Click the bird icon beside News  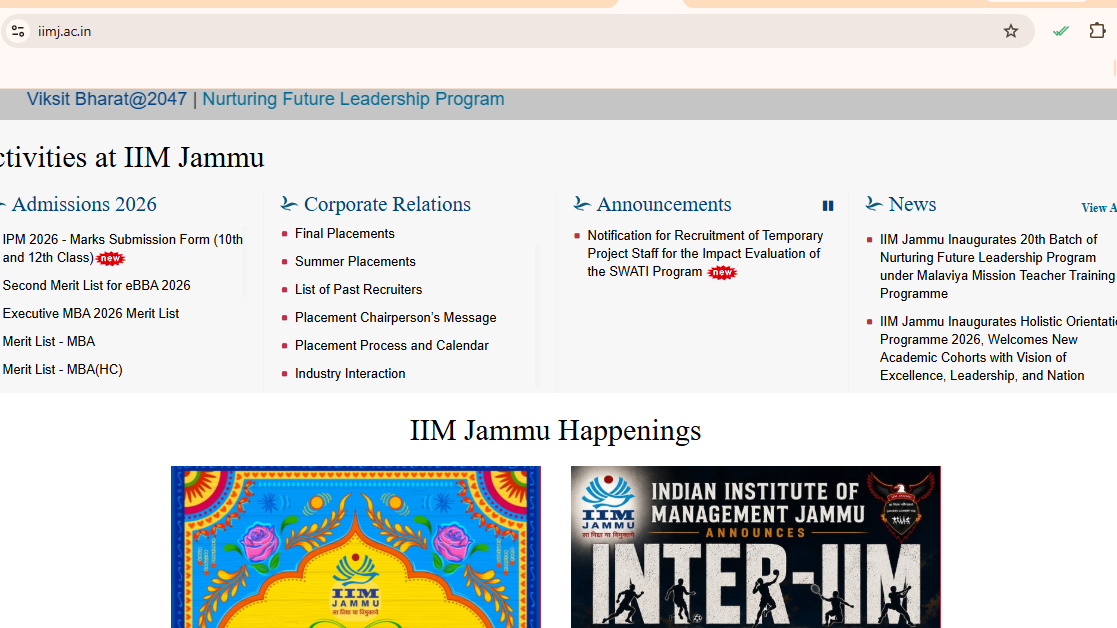[873, 204]
